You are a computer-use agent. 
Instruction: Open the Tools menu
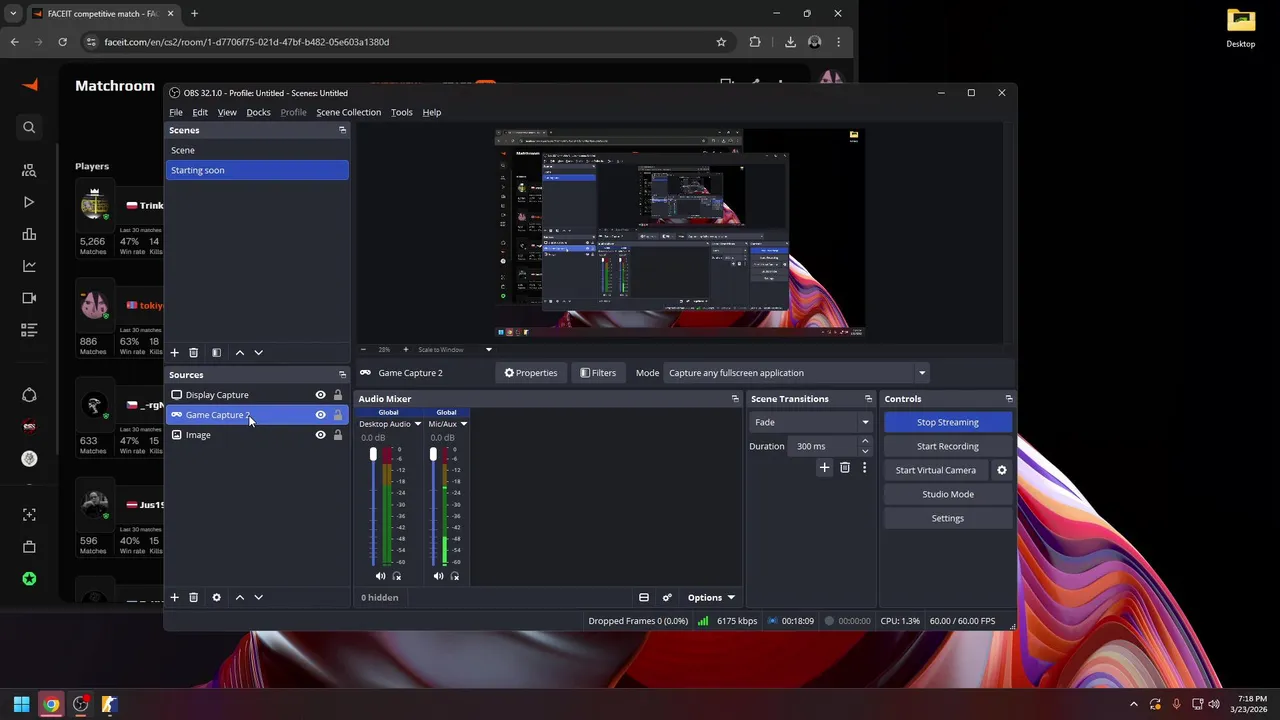pos(401,112)
